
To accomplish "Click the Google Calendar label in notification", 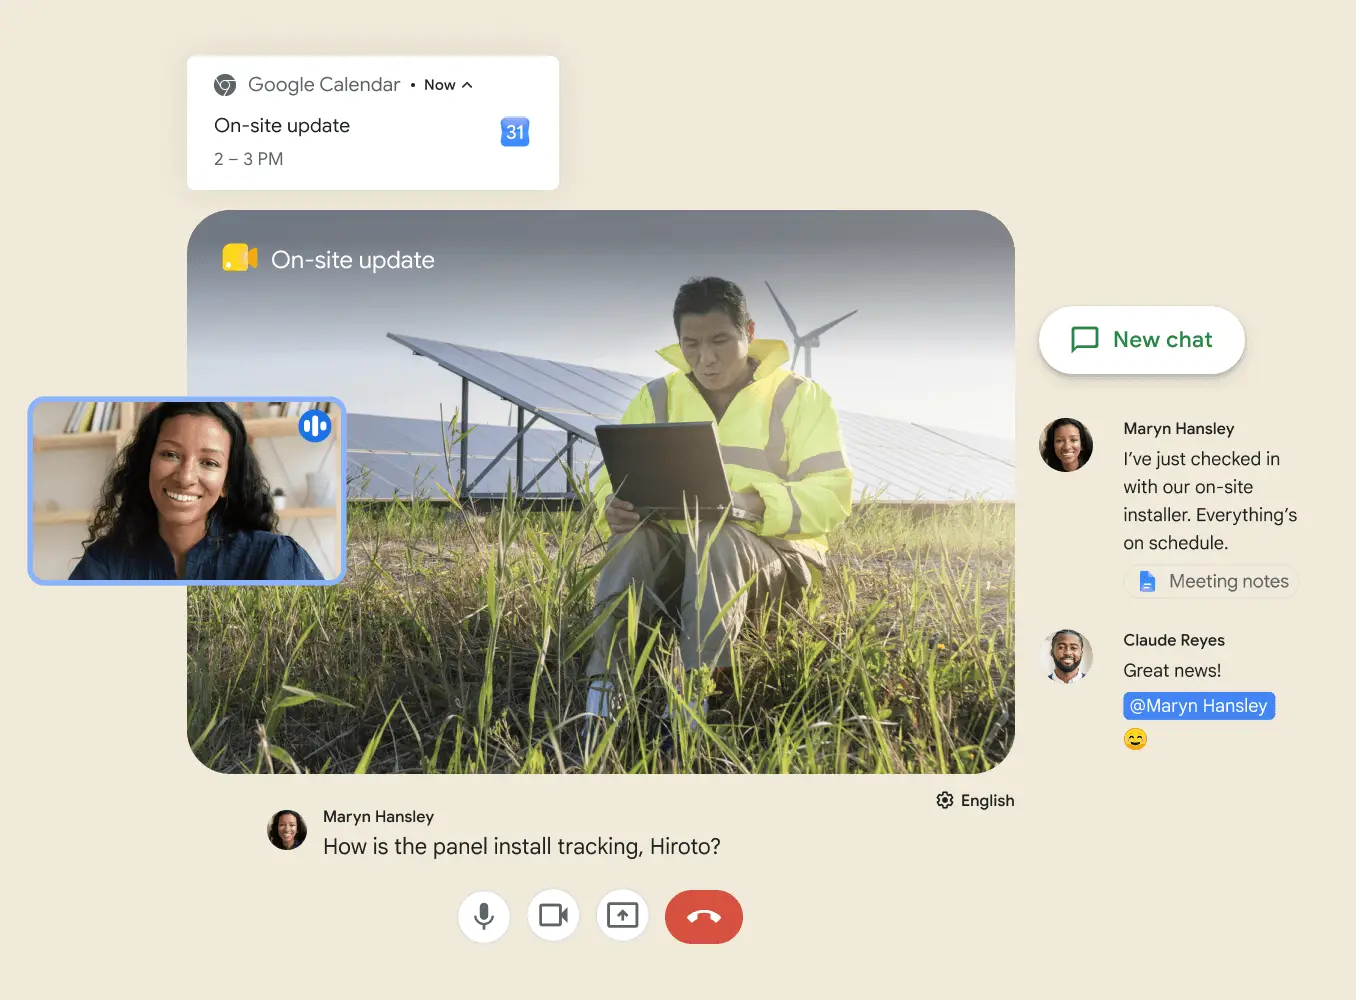I will tap(324, 85).
